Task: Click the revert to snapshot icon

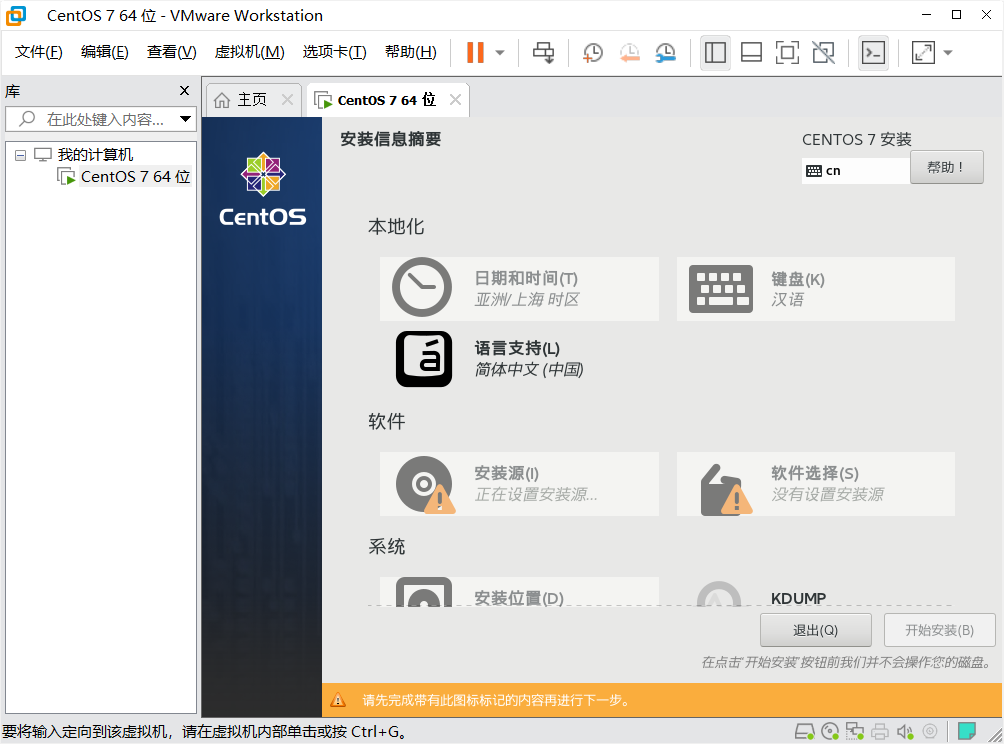Action: [x=630, y=53]
